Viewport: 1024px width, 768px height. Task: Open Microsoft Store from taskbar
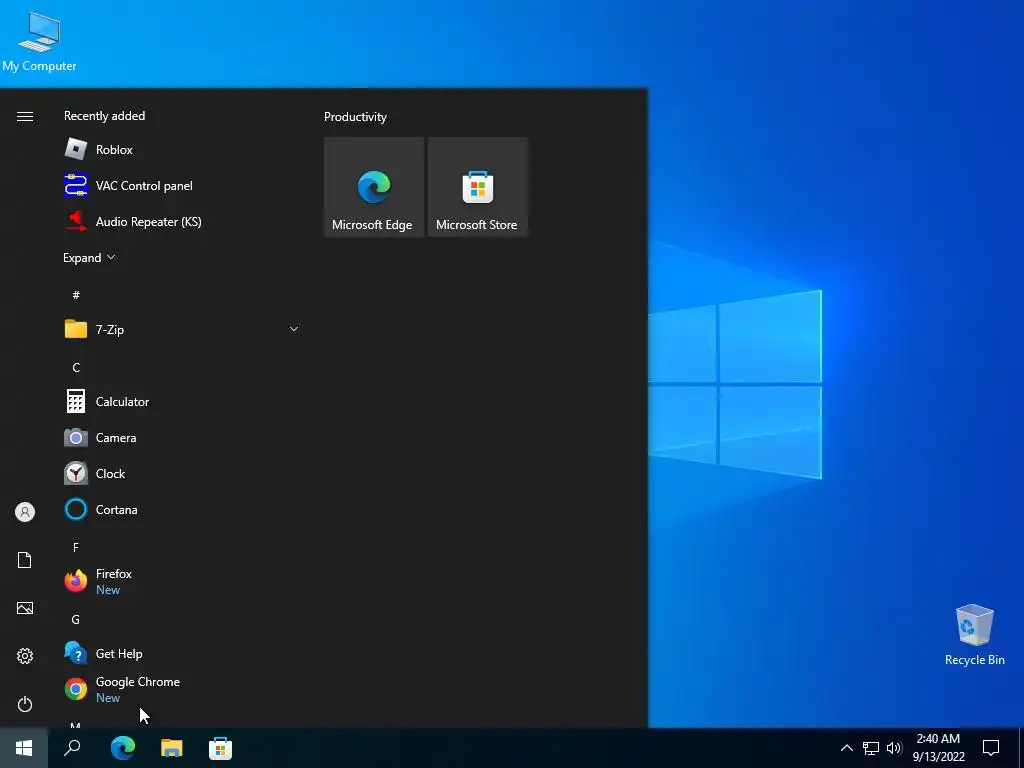(x=221, y=748)
